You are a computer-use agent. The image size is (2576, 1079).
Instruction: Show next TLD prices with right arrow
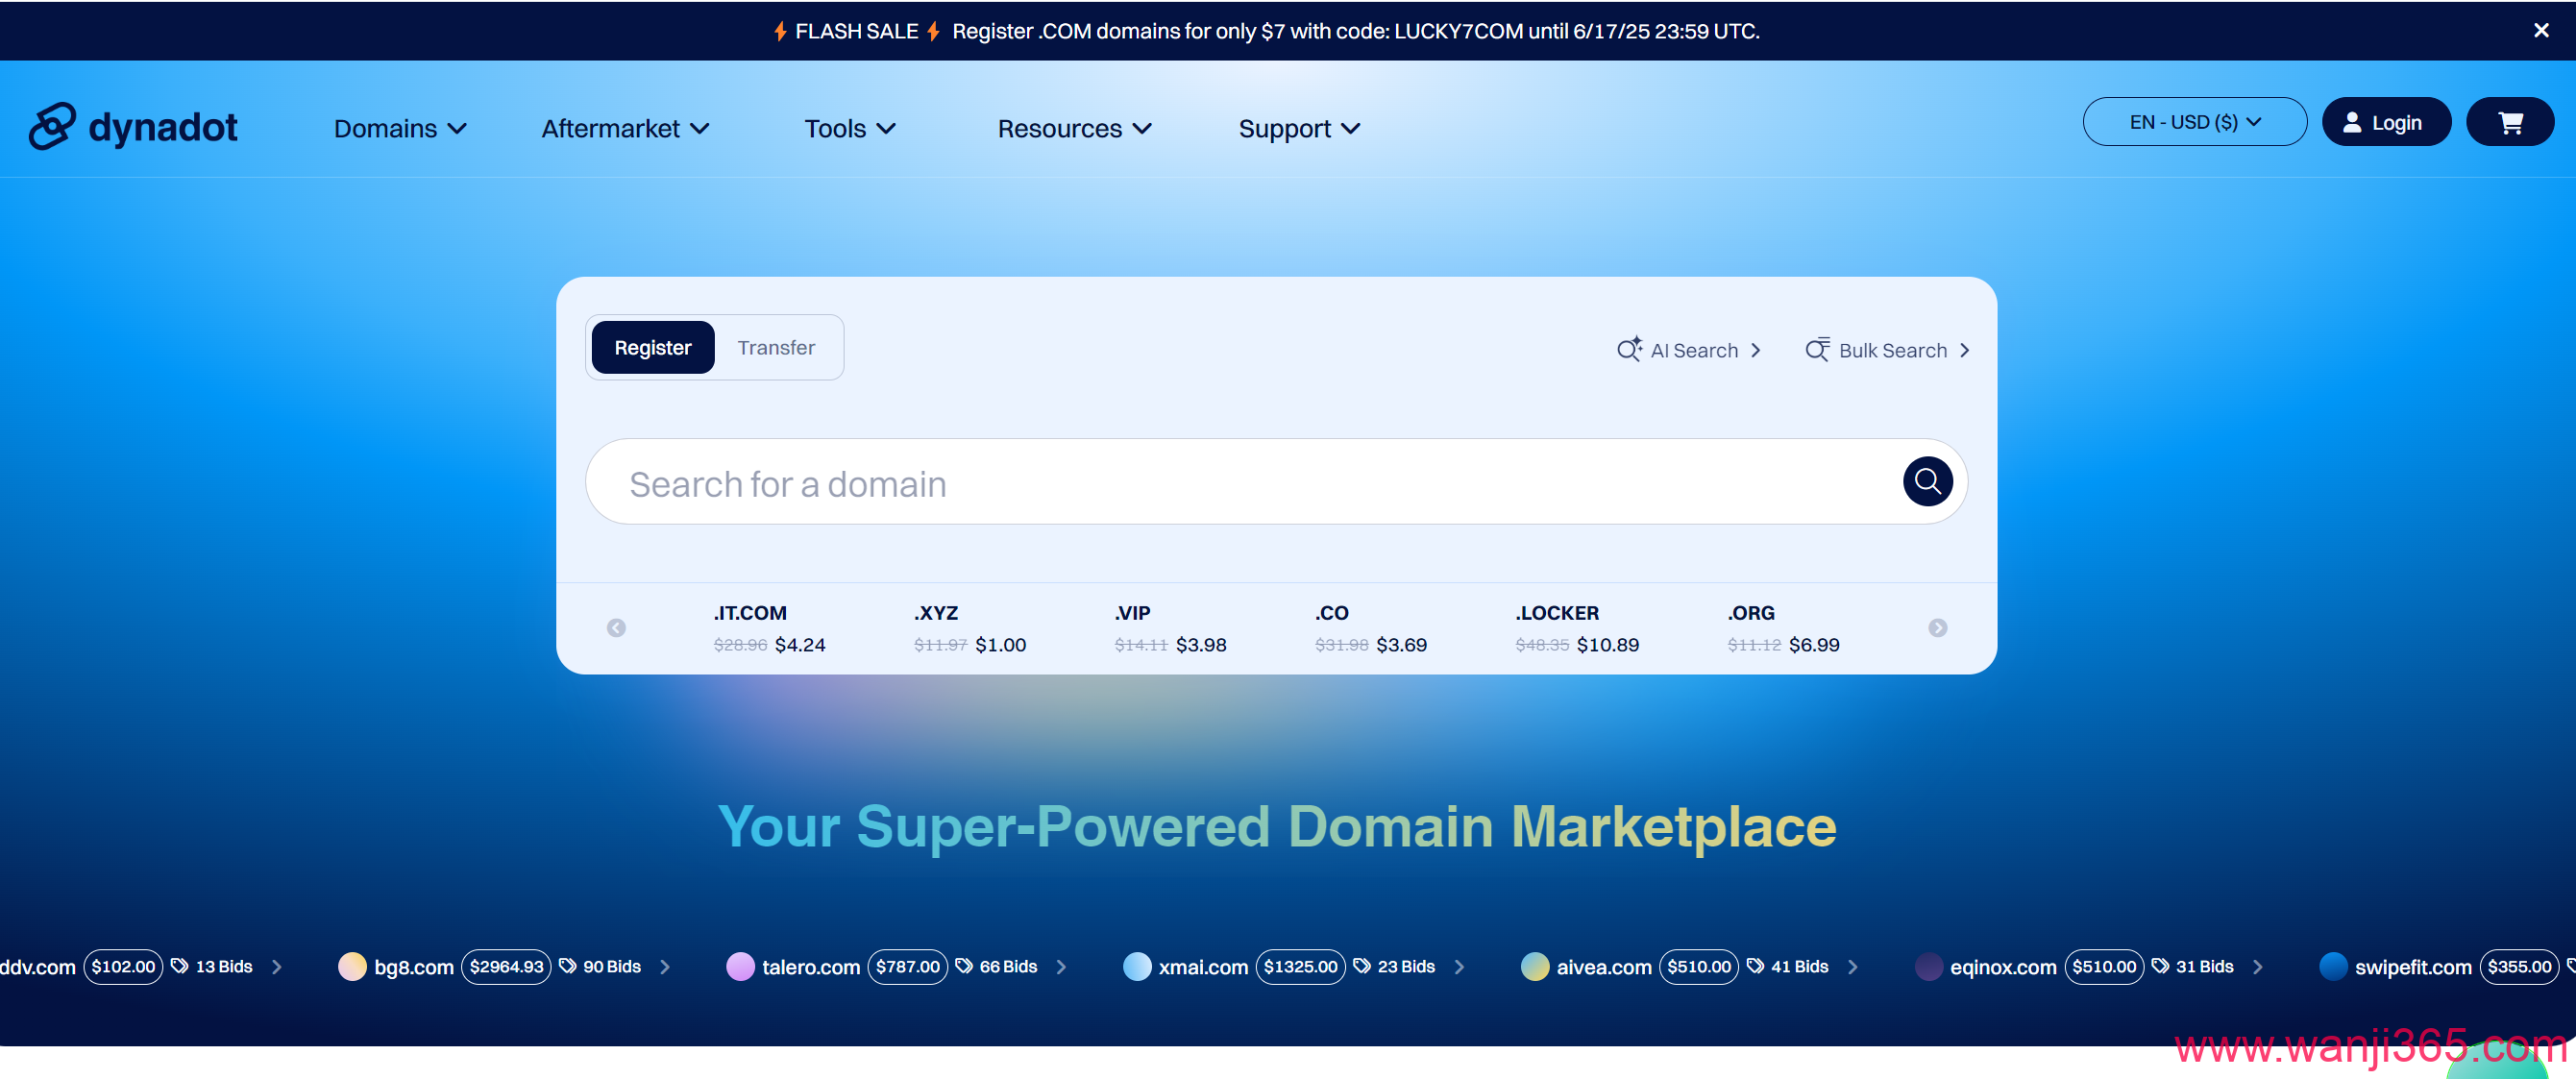point(1937,628)
